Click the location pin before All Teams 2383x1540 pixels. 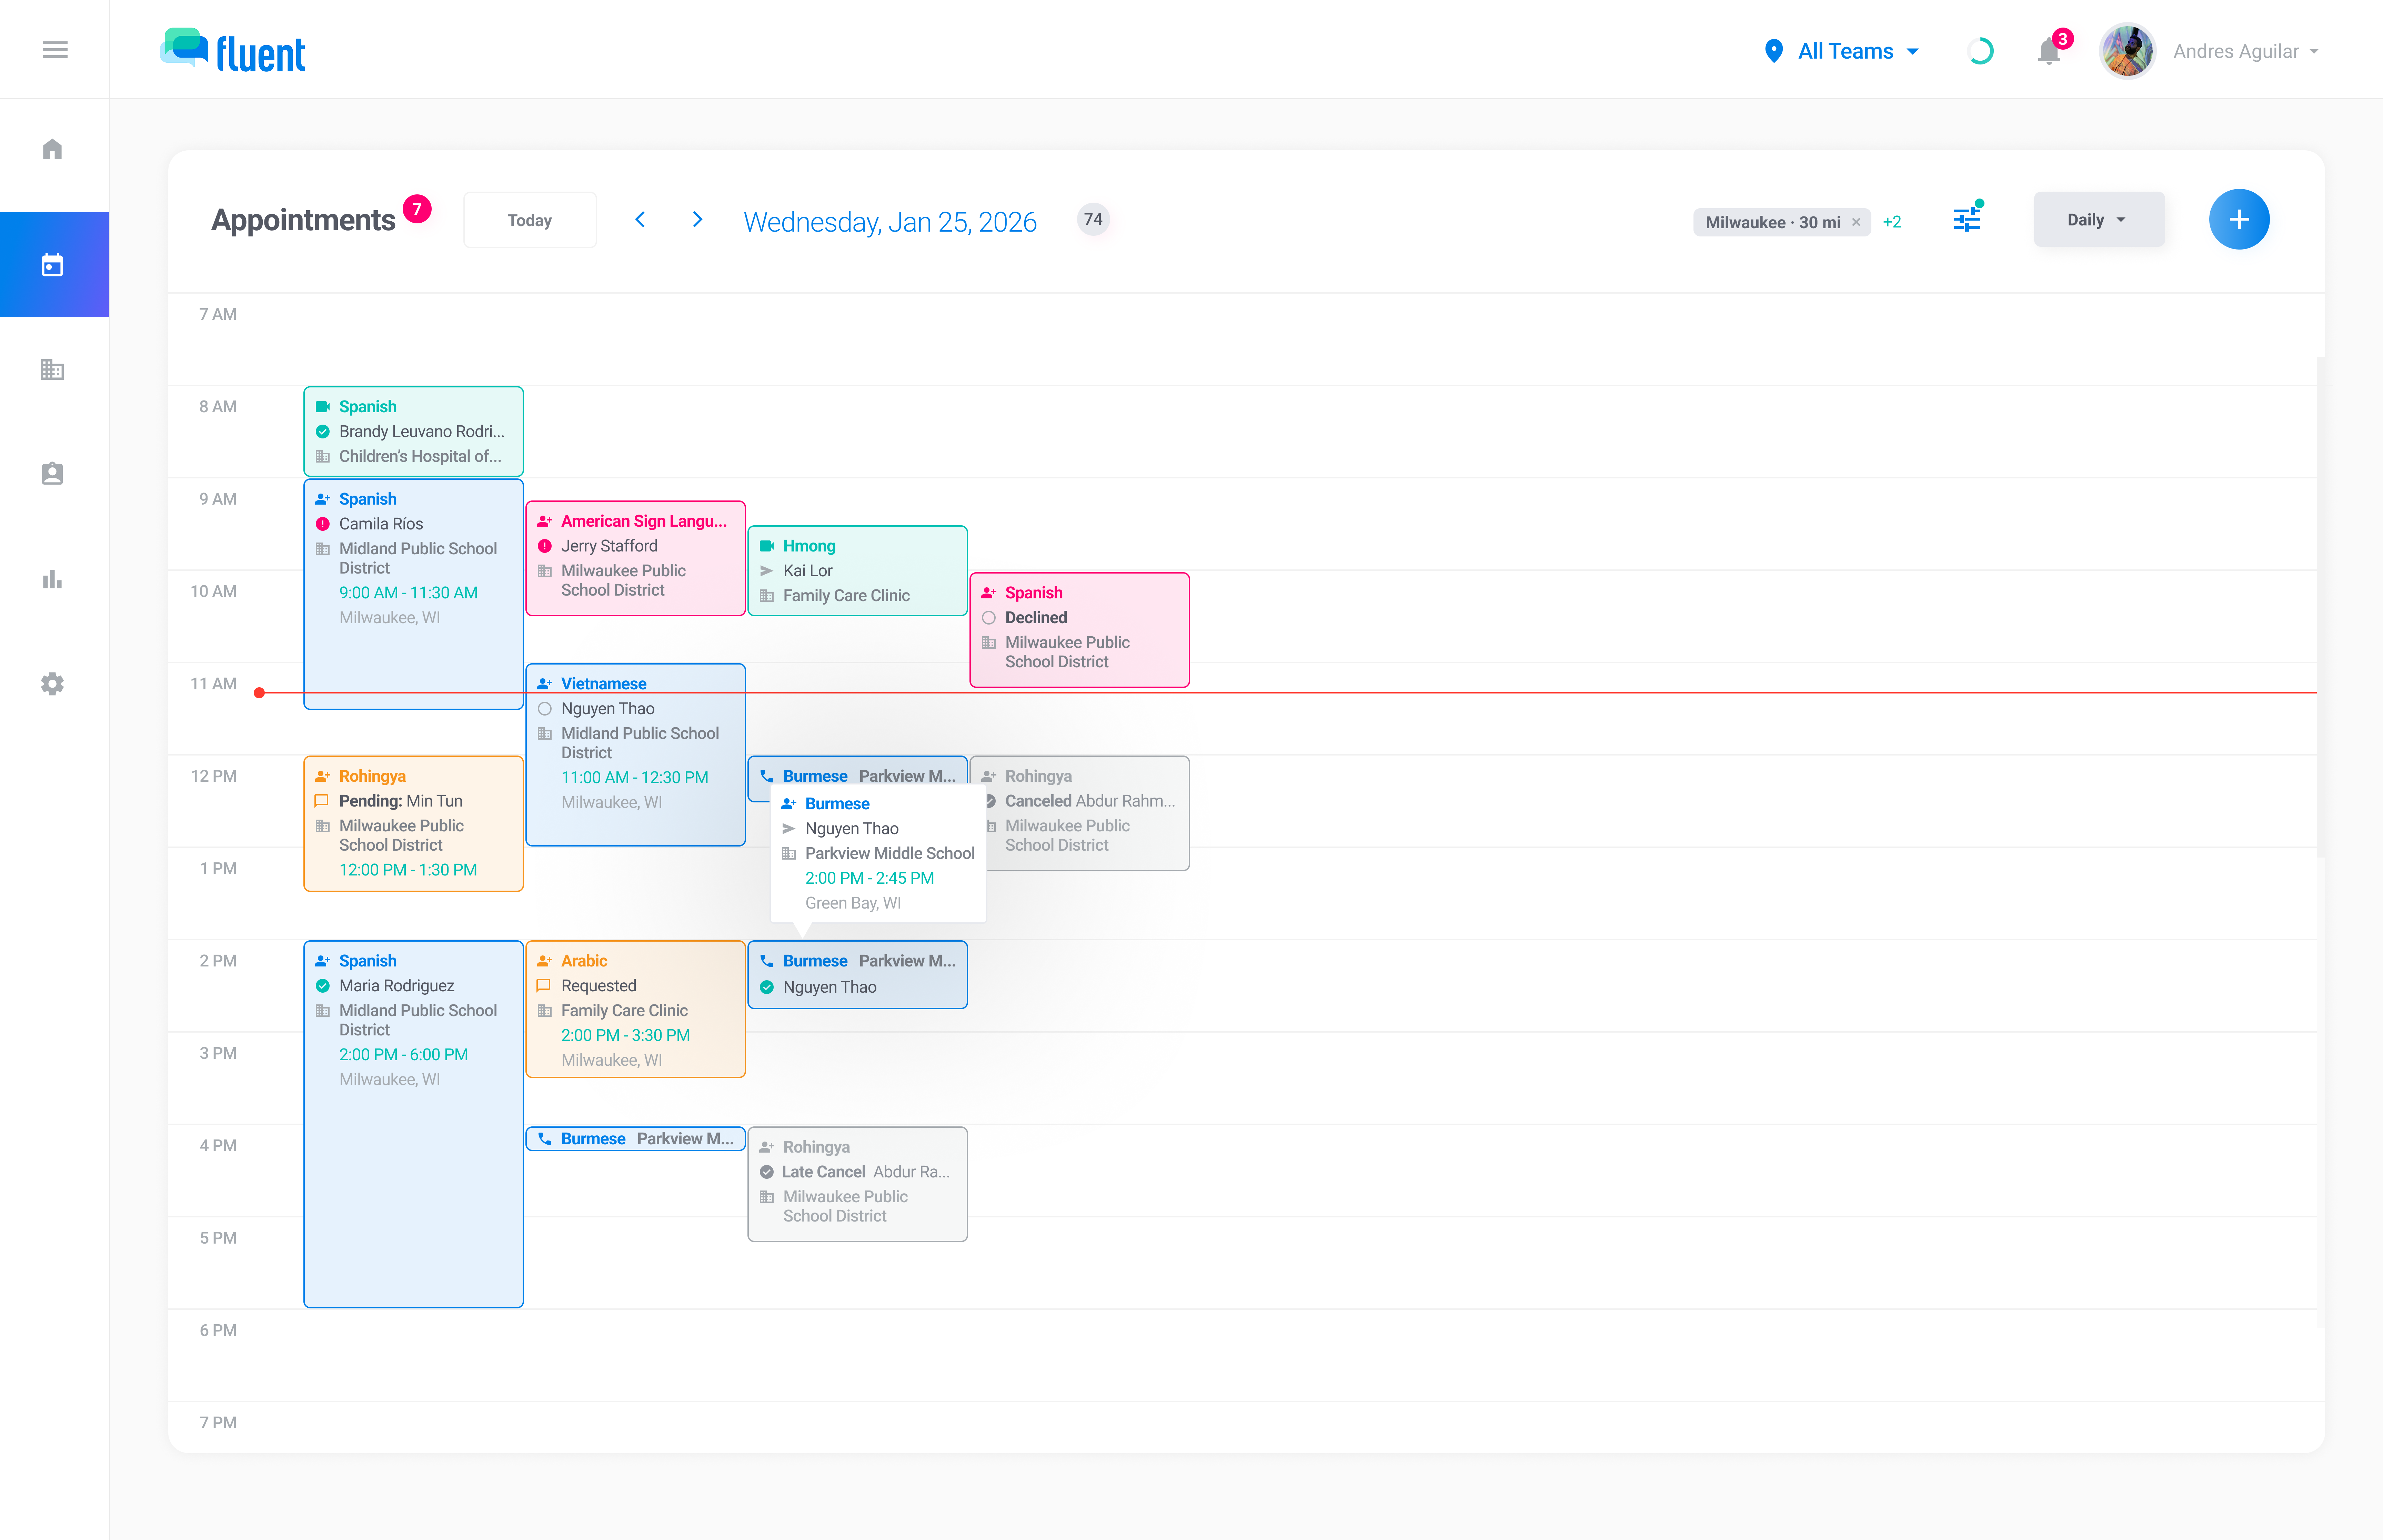[1775, 50]
